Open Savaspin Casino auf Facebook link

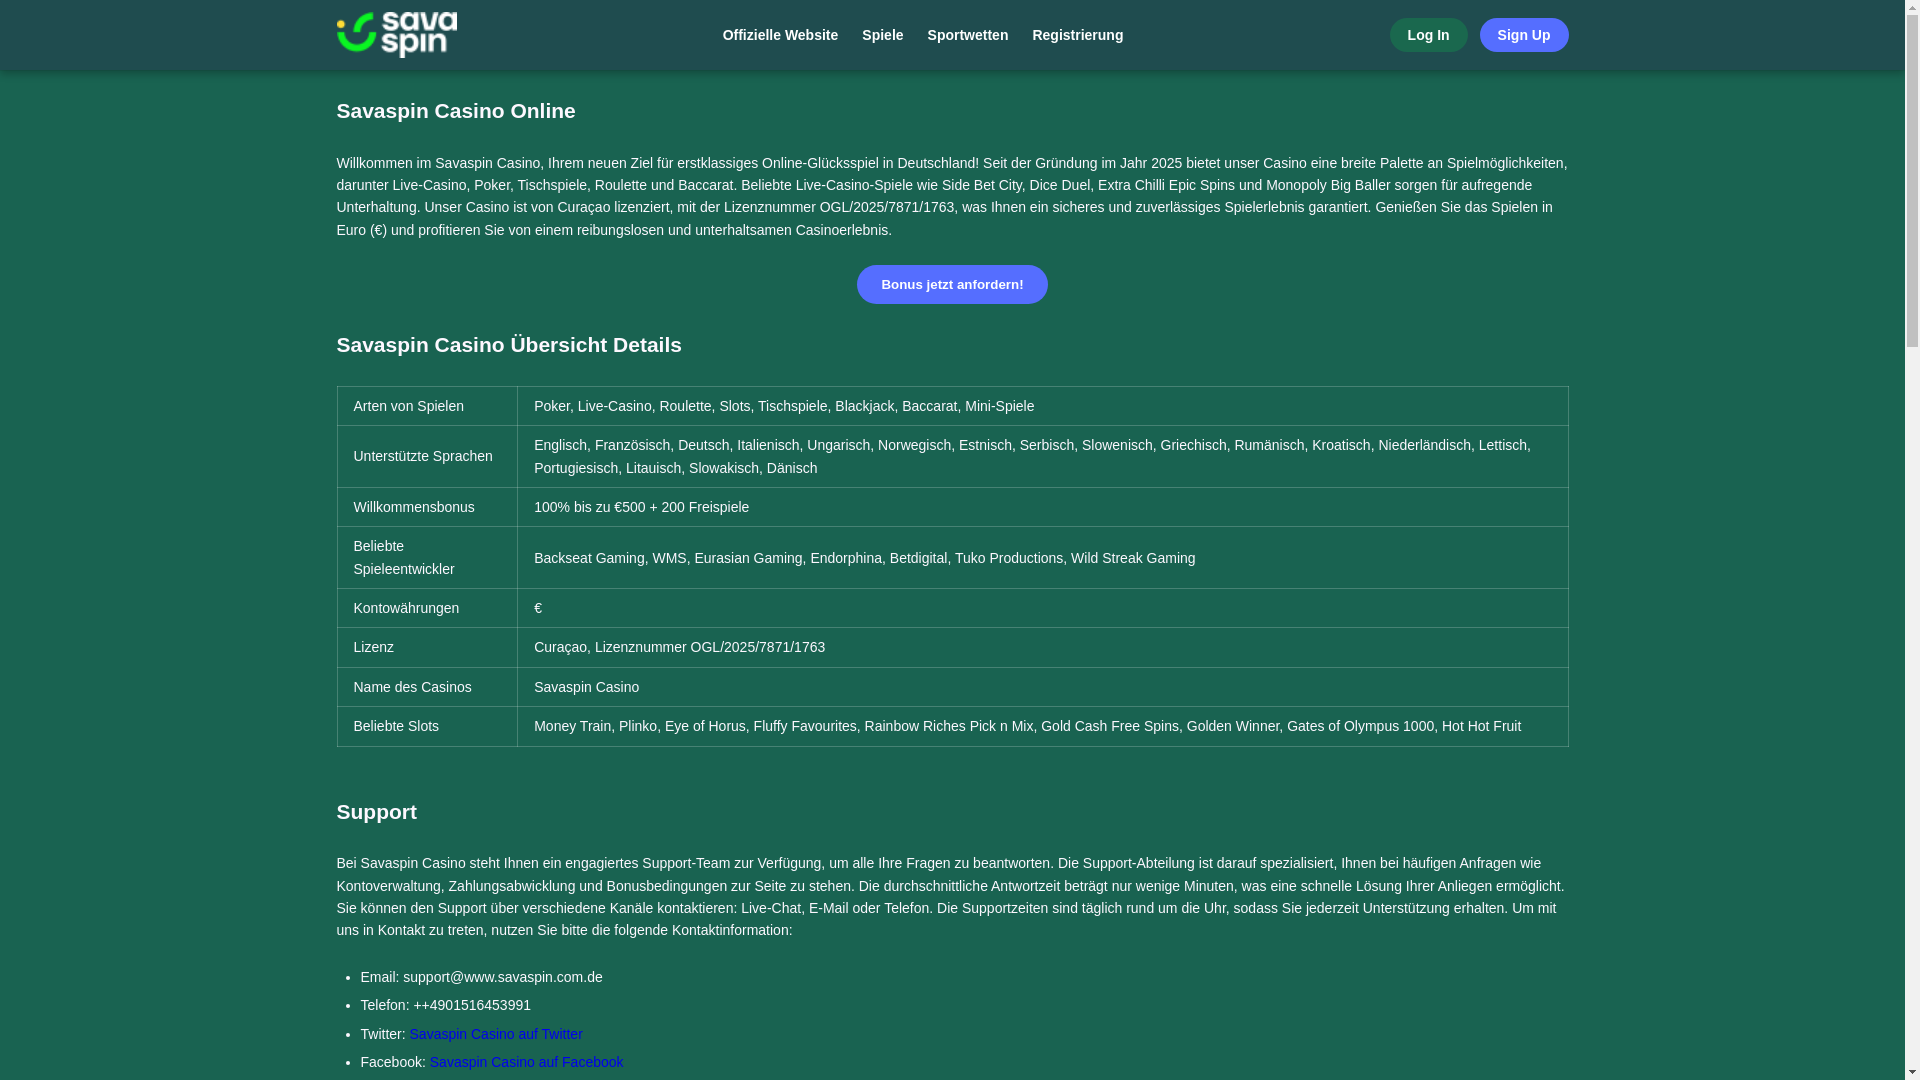526,1062
